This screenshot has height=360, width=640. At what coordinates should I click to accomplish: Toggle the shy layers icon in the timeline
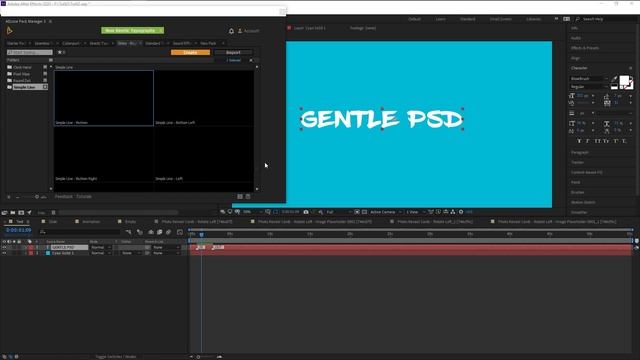point(151,232)
